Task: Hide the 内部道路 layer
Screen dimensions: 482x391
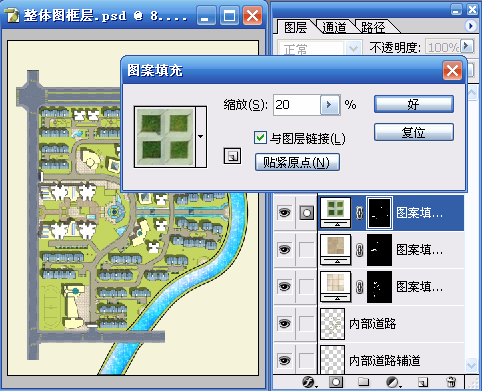Action: tap(284, 324)
